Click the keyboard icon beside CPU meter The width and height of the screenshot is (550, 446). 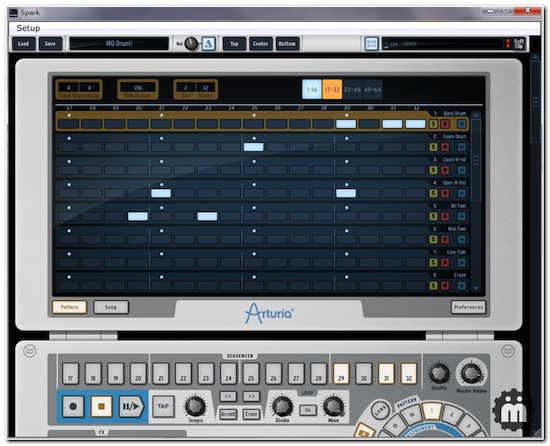371,44
